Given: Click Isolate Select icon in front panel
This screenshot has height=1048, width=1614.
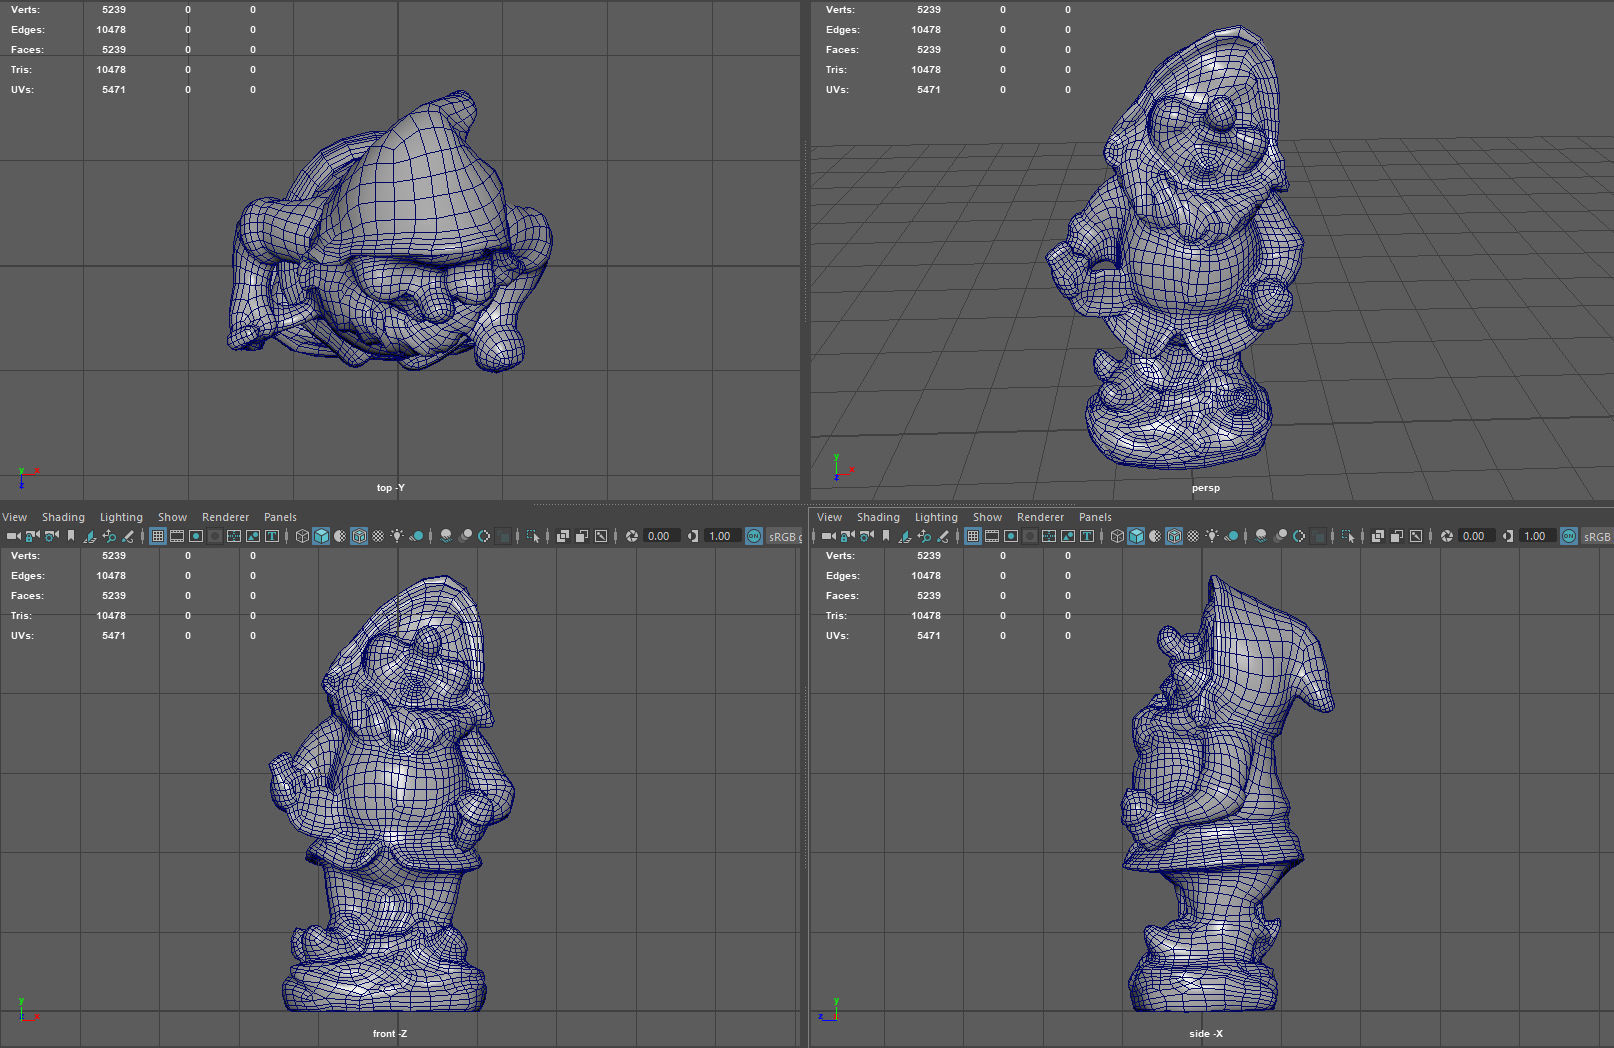Looking at the screenshot, I should tap(533, 536).
